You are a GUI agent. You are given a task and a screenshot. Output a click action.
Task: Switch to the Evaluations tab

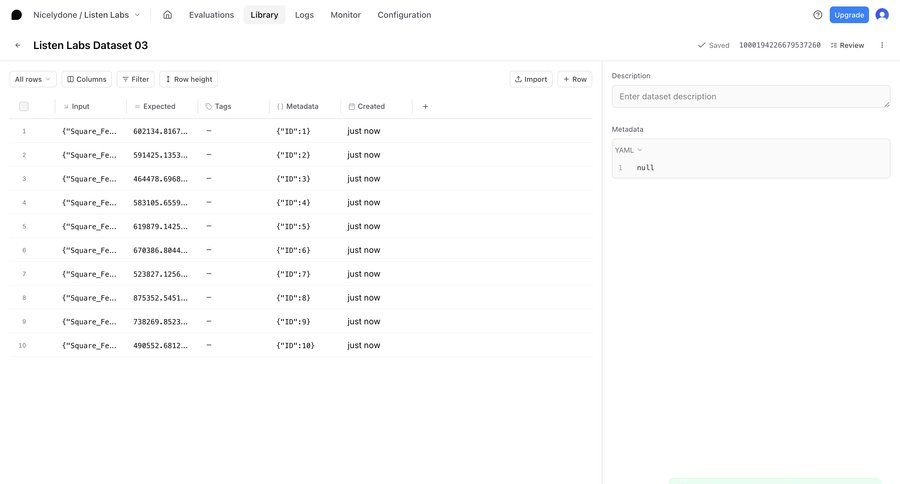coord(211,15)
